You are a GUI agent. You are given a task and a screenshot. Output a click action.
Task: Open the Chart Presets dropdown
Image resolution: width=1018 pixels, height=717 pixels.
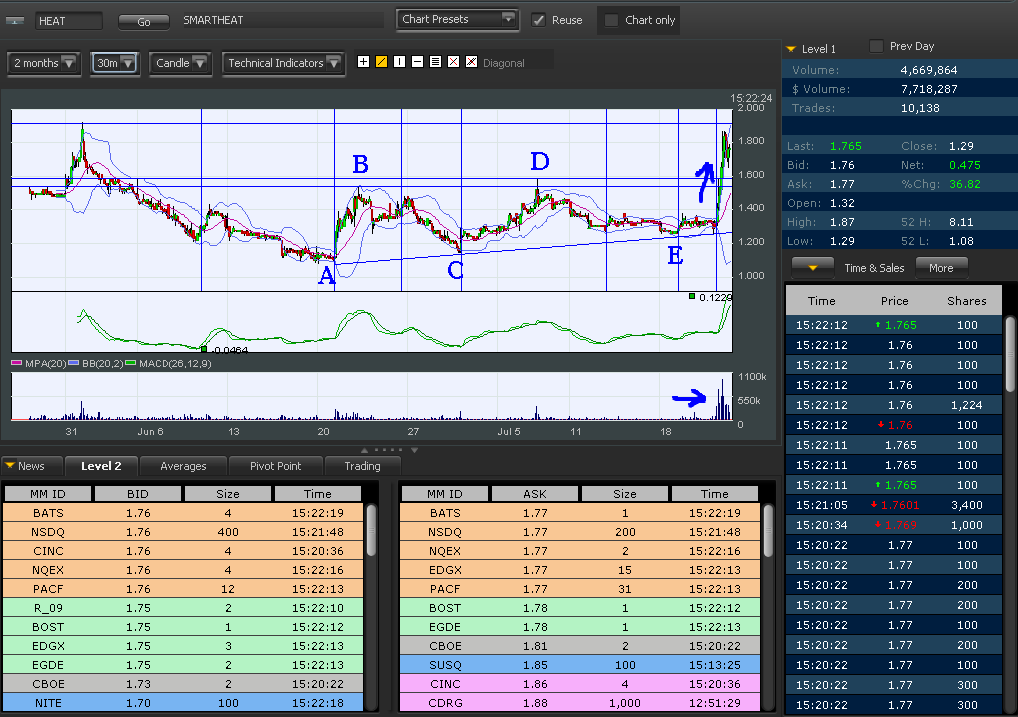click(457, 19)
